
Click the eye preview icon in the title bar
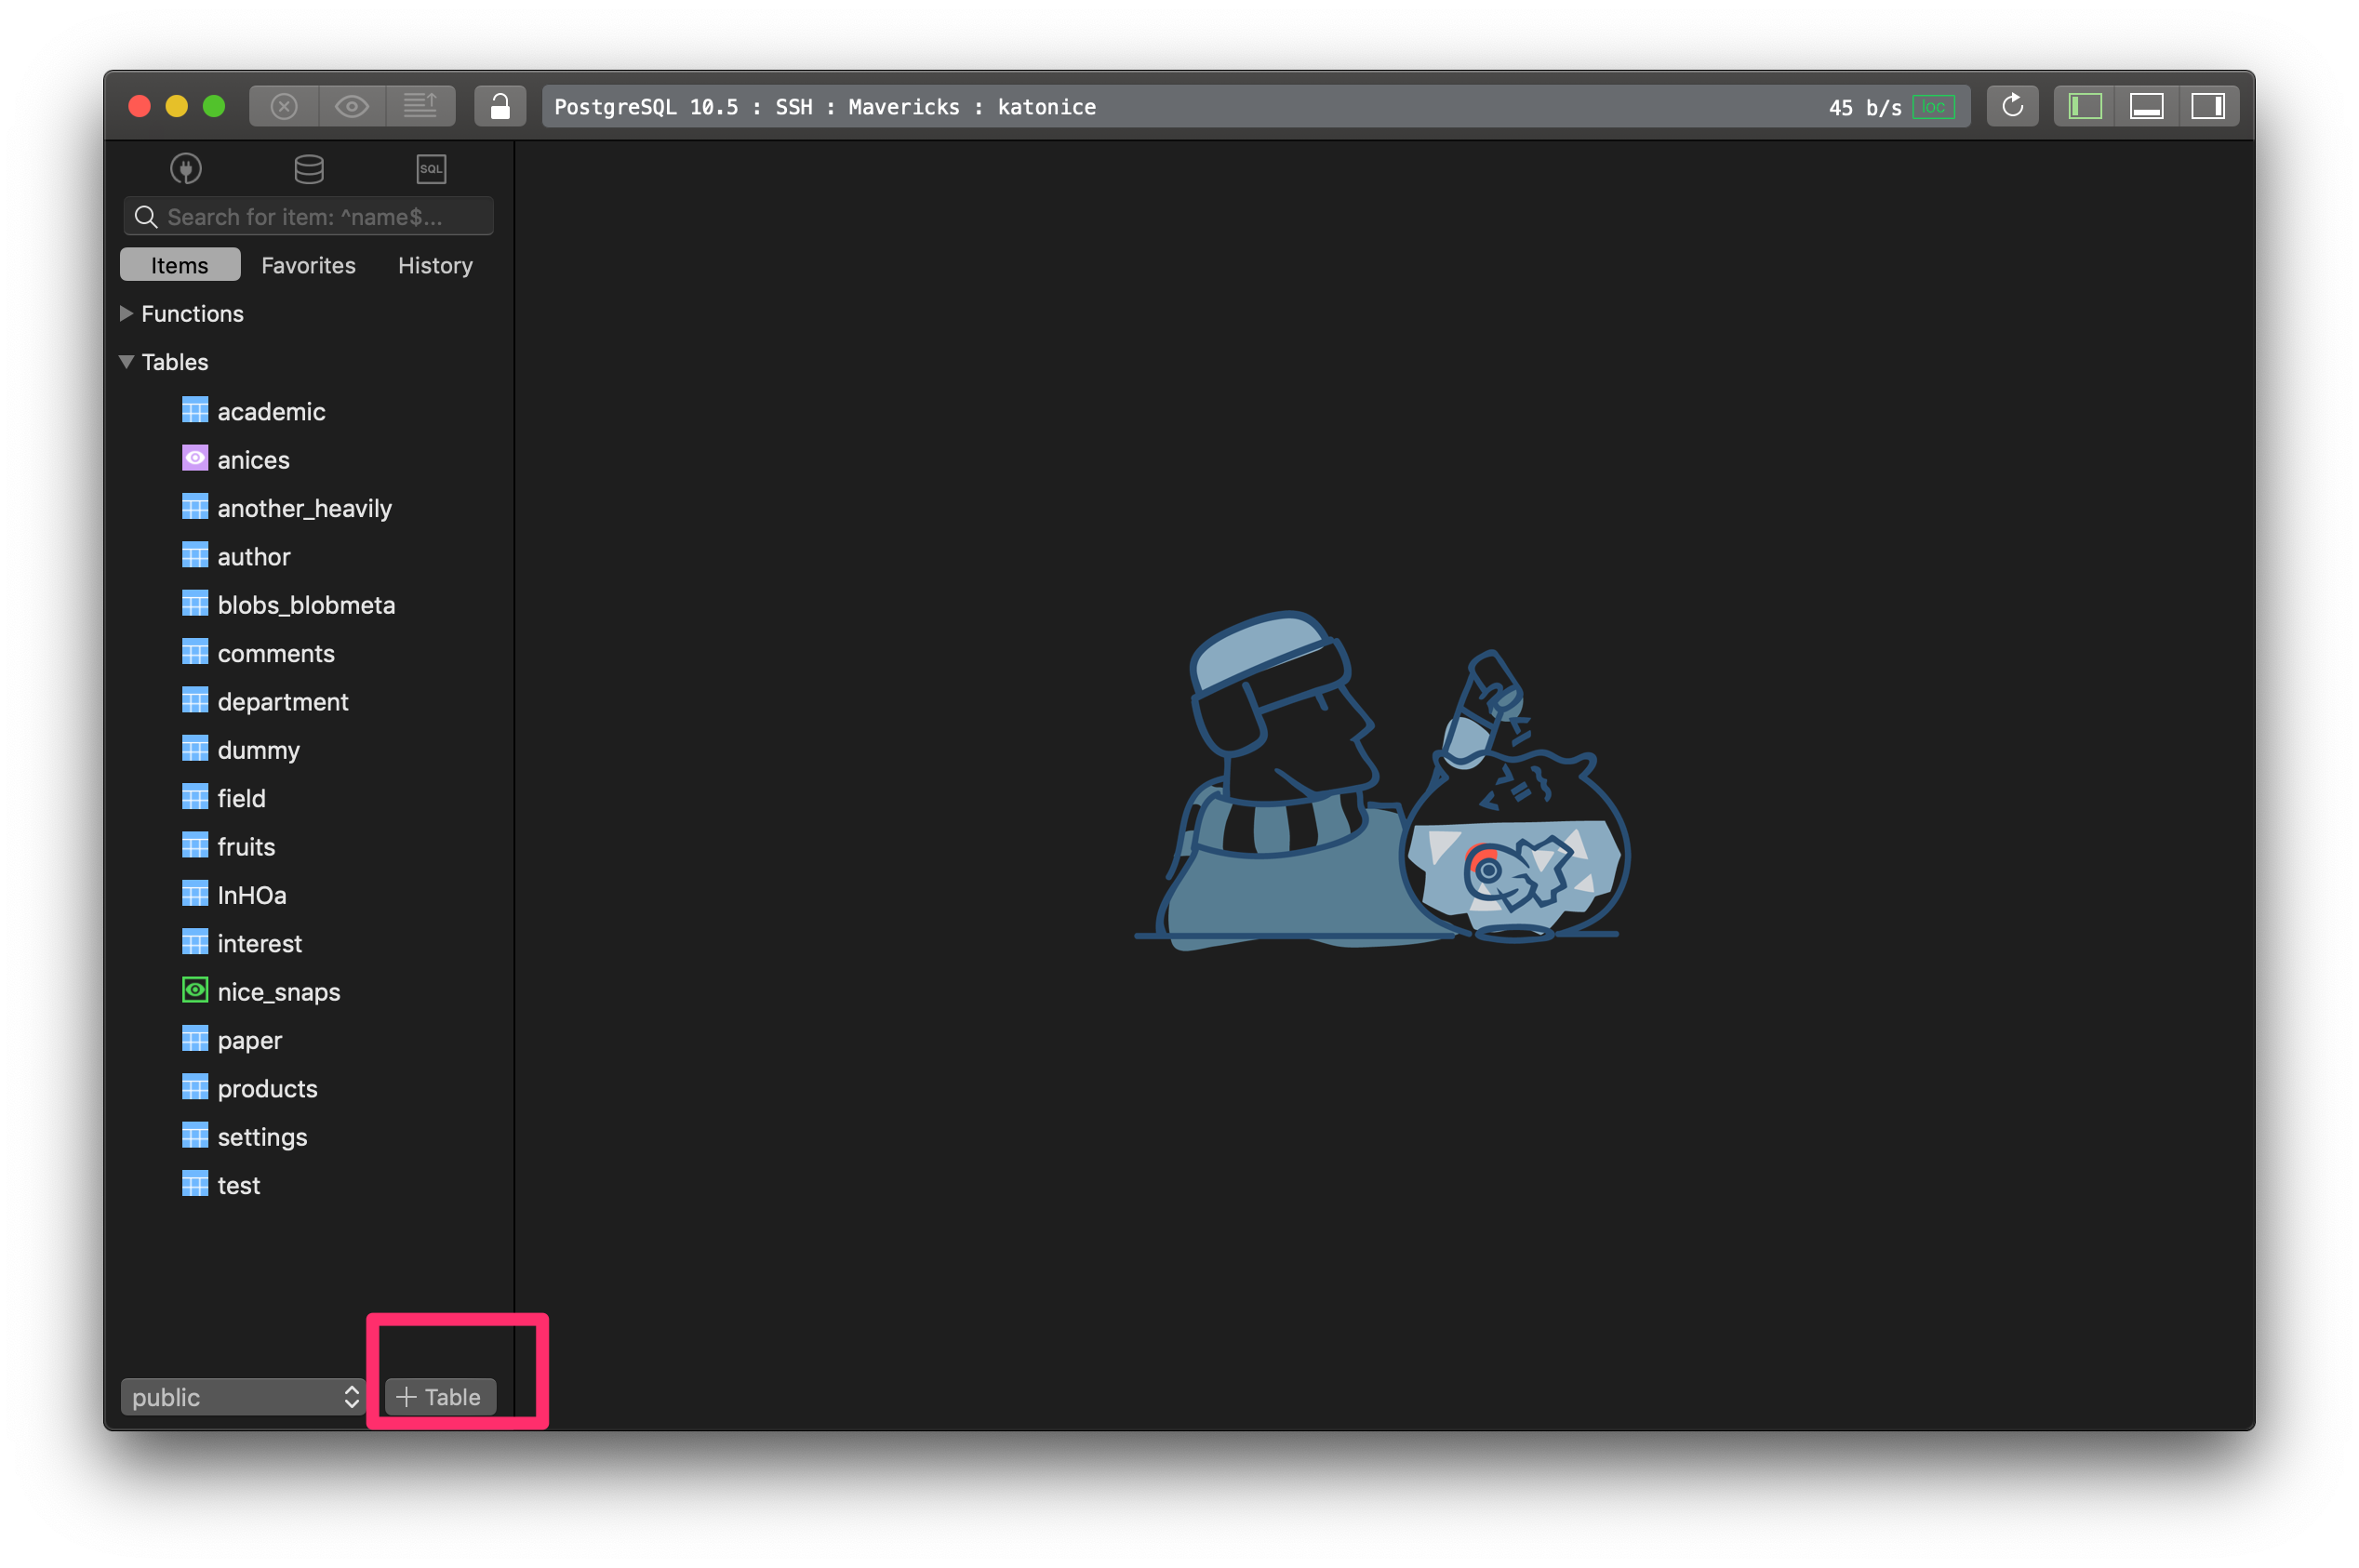point(352,105)
